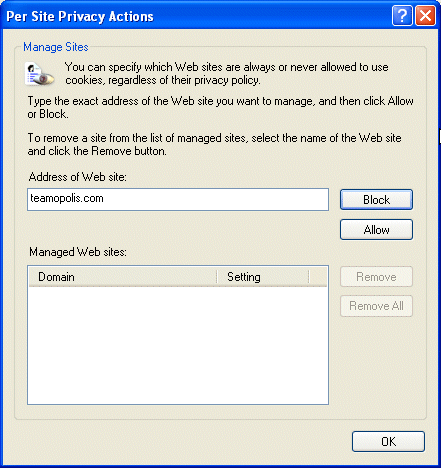
Task: Open the title bar Help question mark
Action: pyautogui.click(x=402, y=15)
